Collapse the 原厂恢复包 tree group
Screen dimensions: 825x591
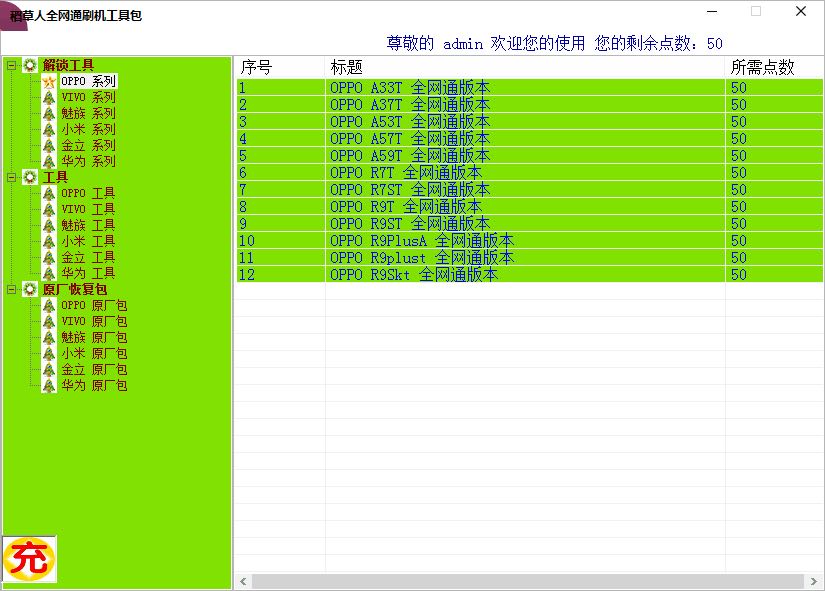[x=11, y=289]
